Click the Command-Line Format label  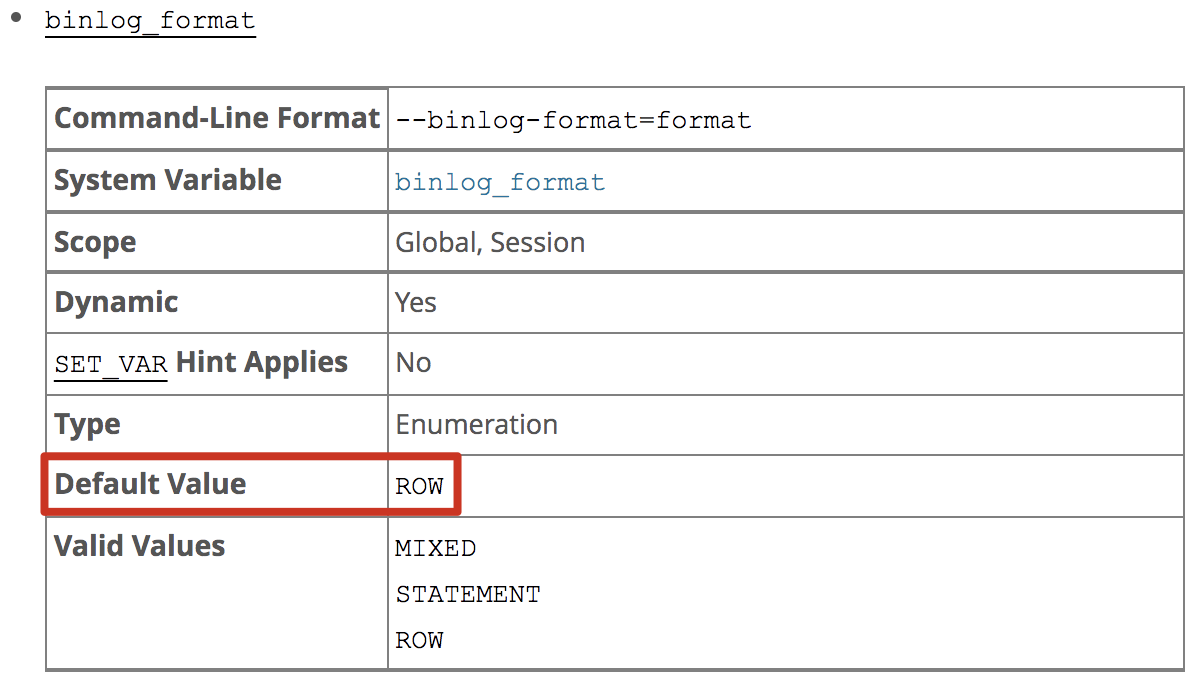[217, 118]
